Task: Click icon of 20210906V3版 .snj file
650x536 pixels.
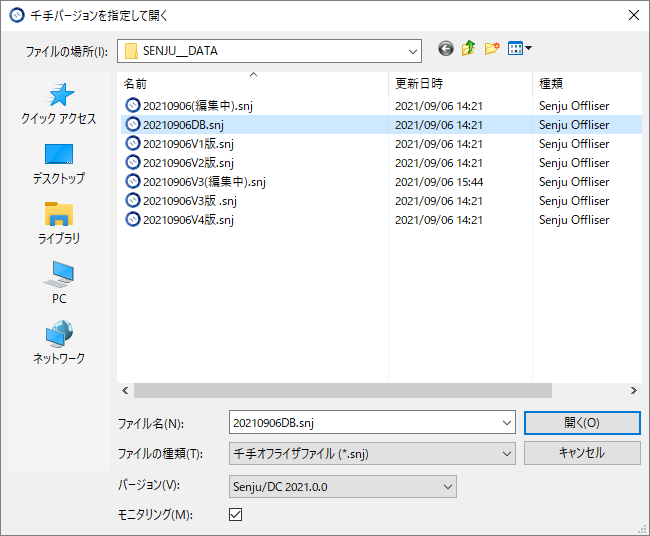Action: point(133,201)
